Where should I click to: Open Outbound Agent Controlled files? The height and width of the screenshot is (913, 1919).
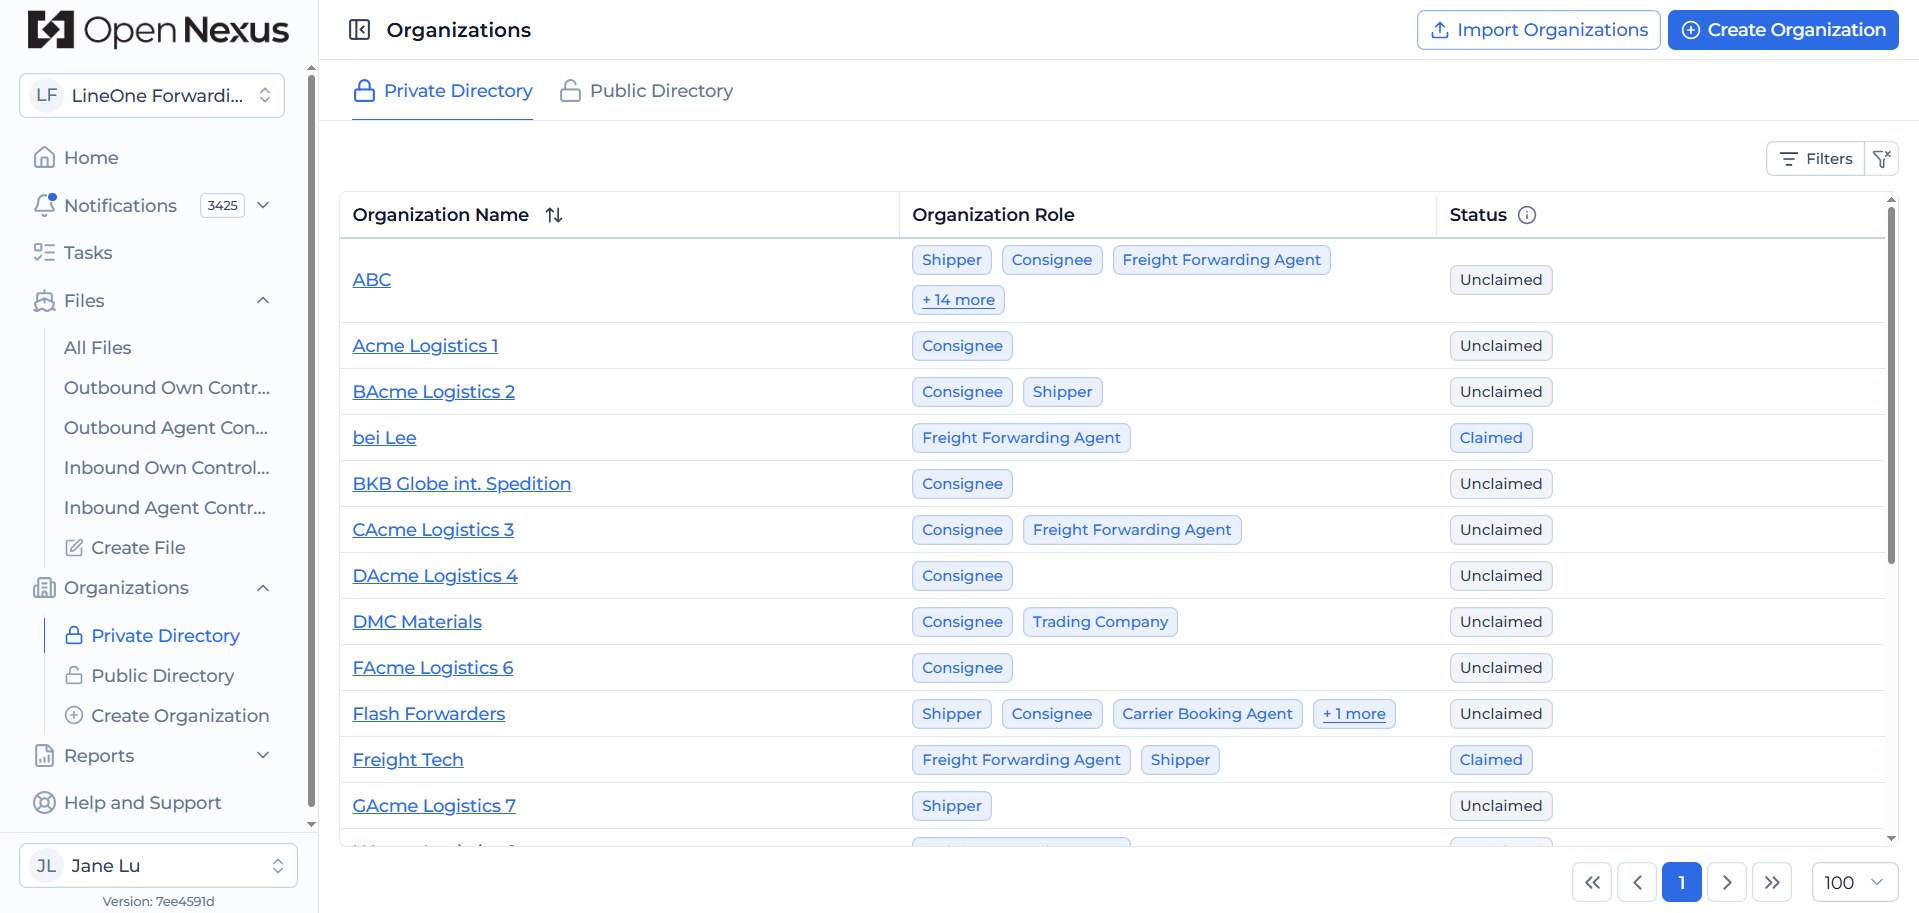pos(166,428)
